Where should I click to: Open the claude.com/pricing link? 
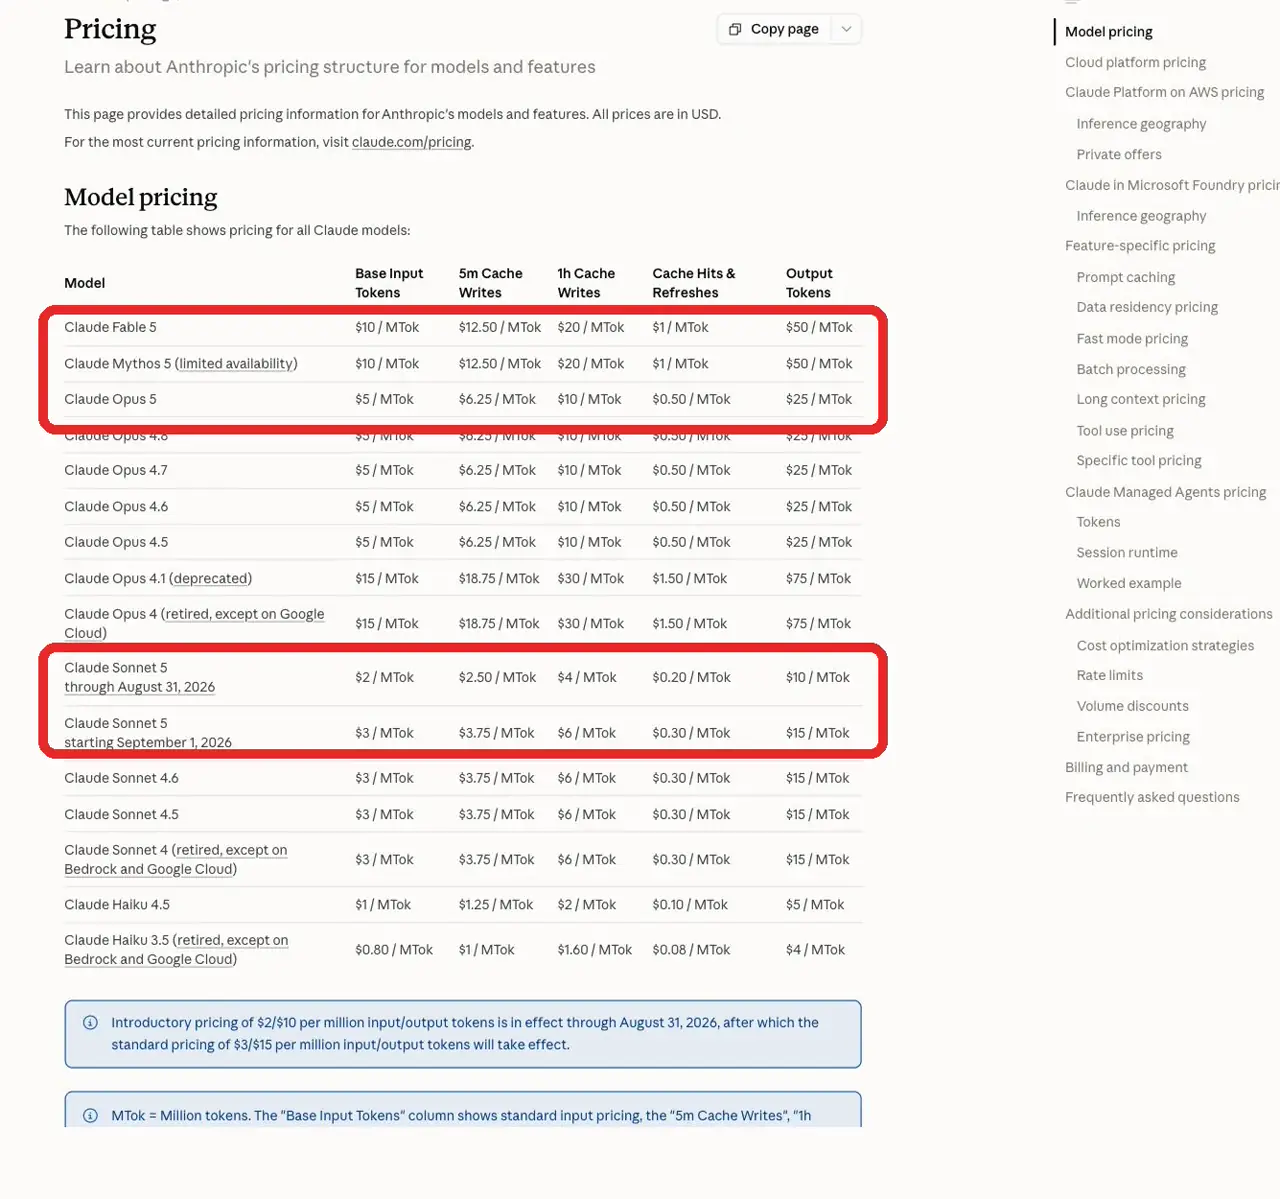pyautogui.click(x=411, y=142)
